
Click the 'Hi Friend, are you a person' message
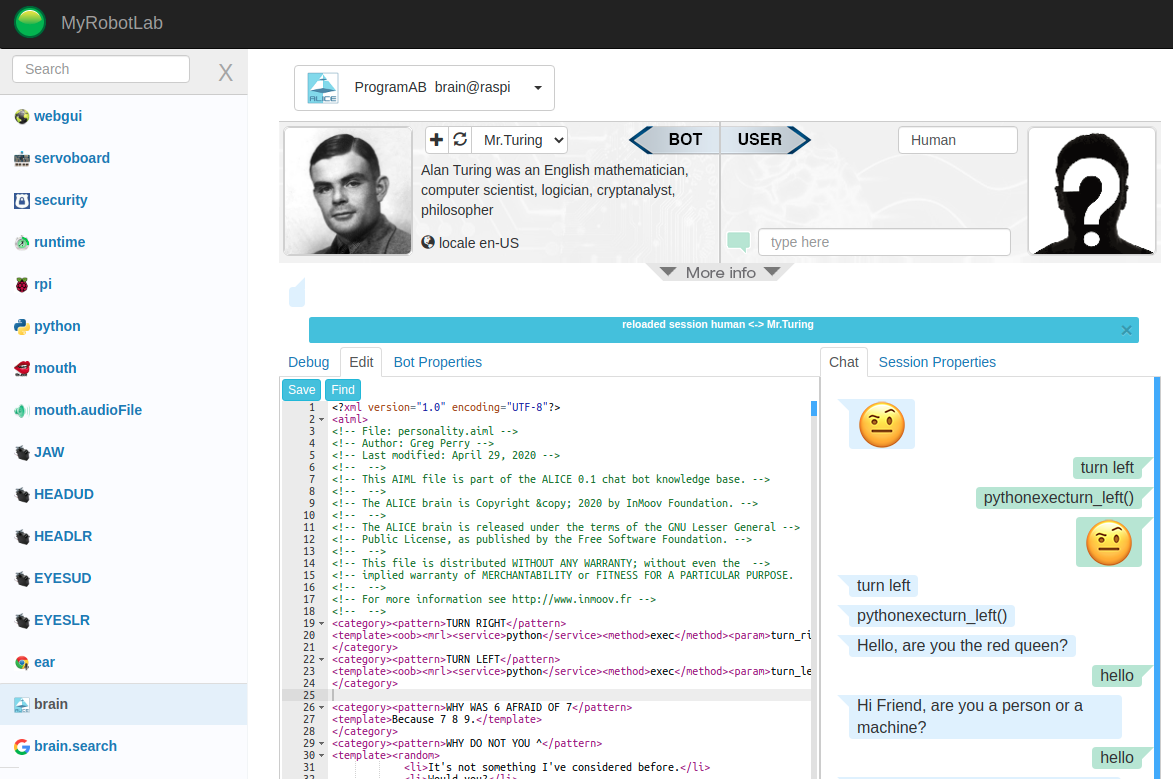[x=984, y=716]
